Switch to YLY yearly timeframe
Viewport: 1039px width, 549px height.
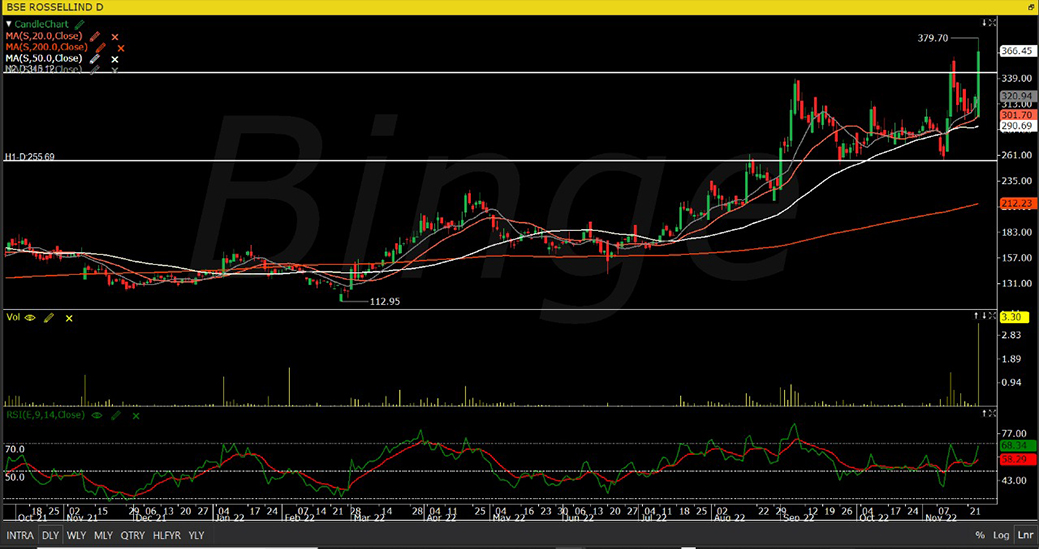tap(197, 535)
